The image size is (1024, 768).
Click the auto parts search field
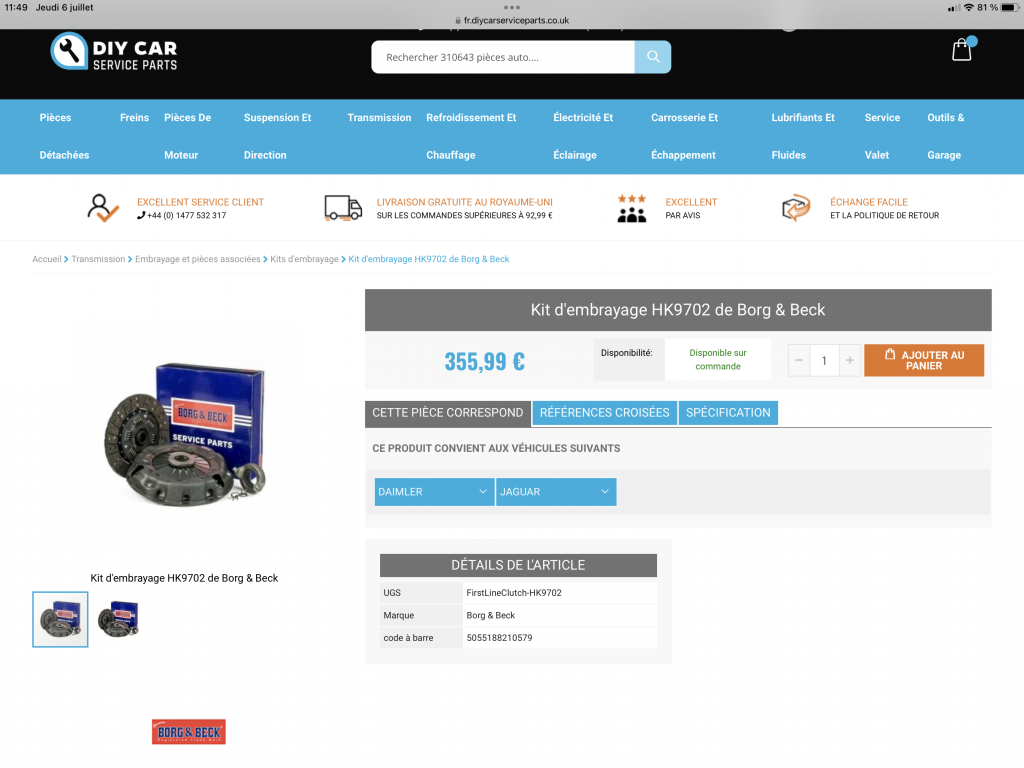coord(502,57)
